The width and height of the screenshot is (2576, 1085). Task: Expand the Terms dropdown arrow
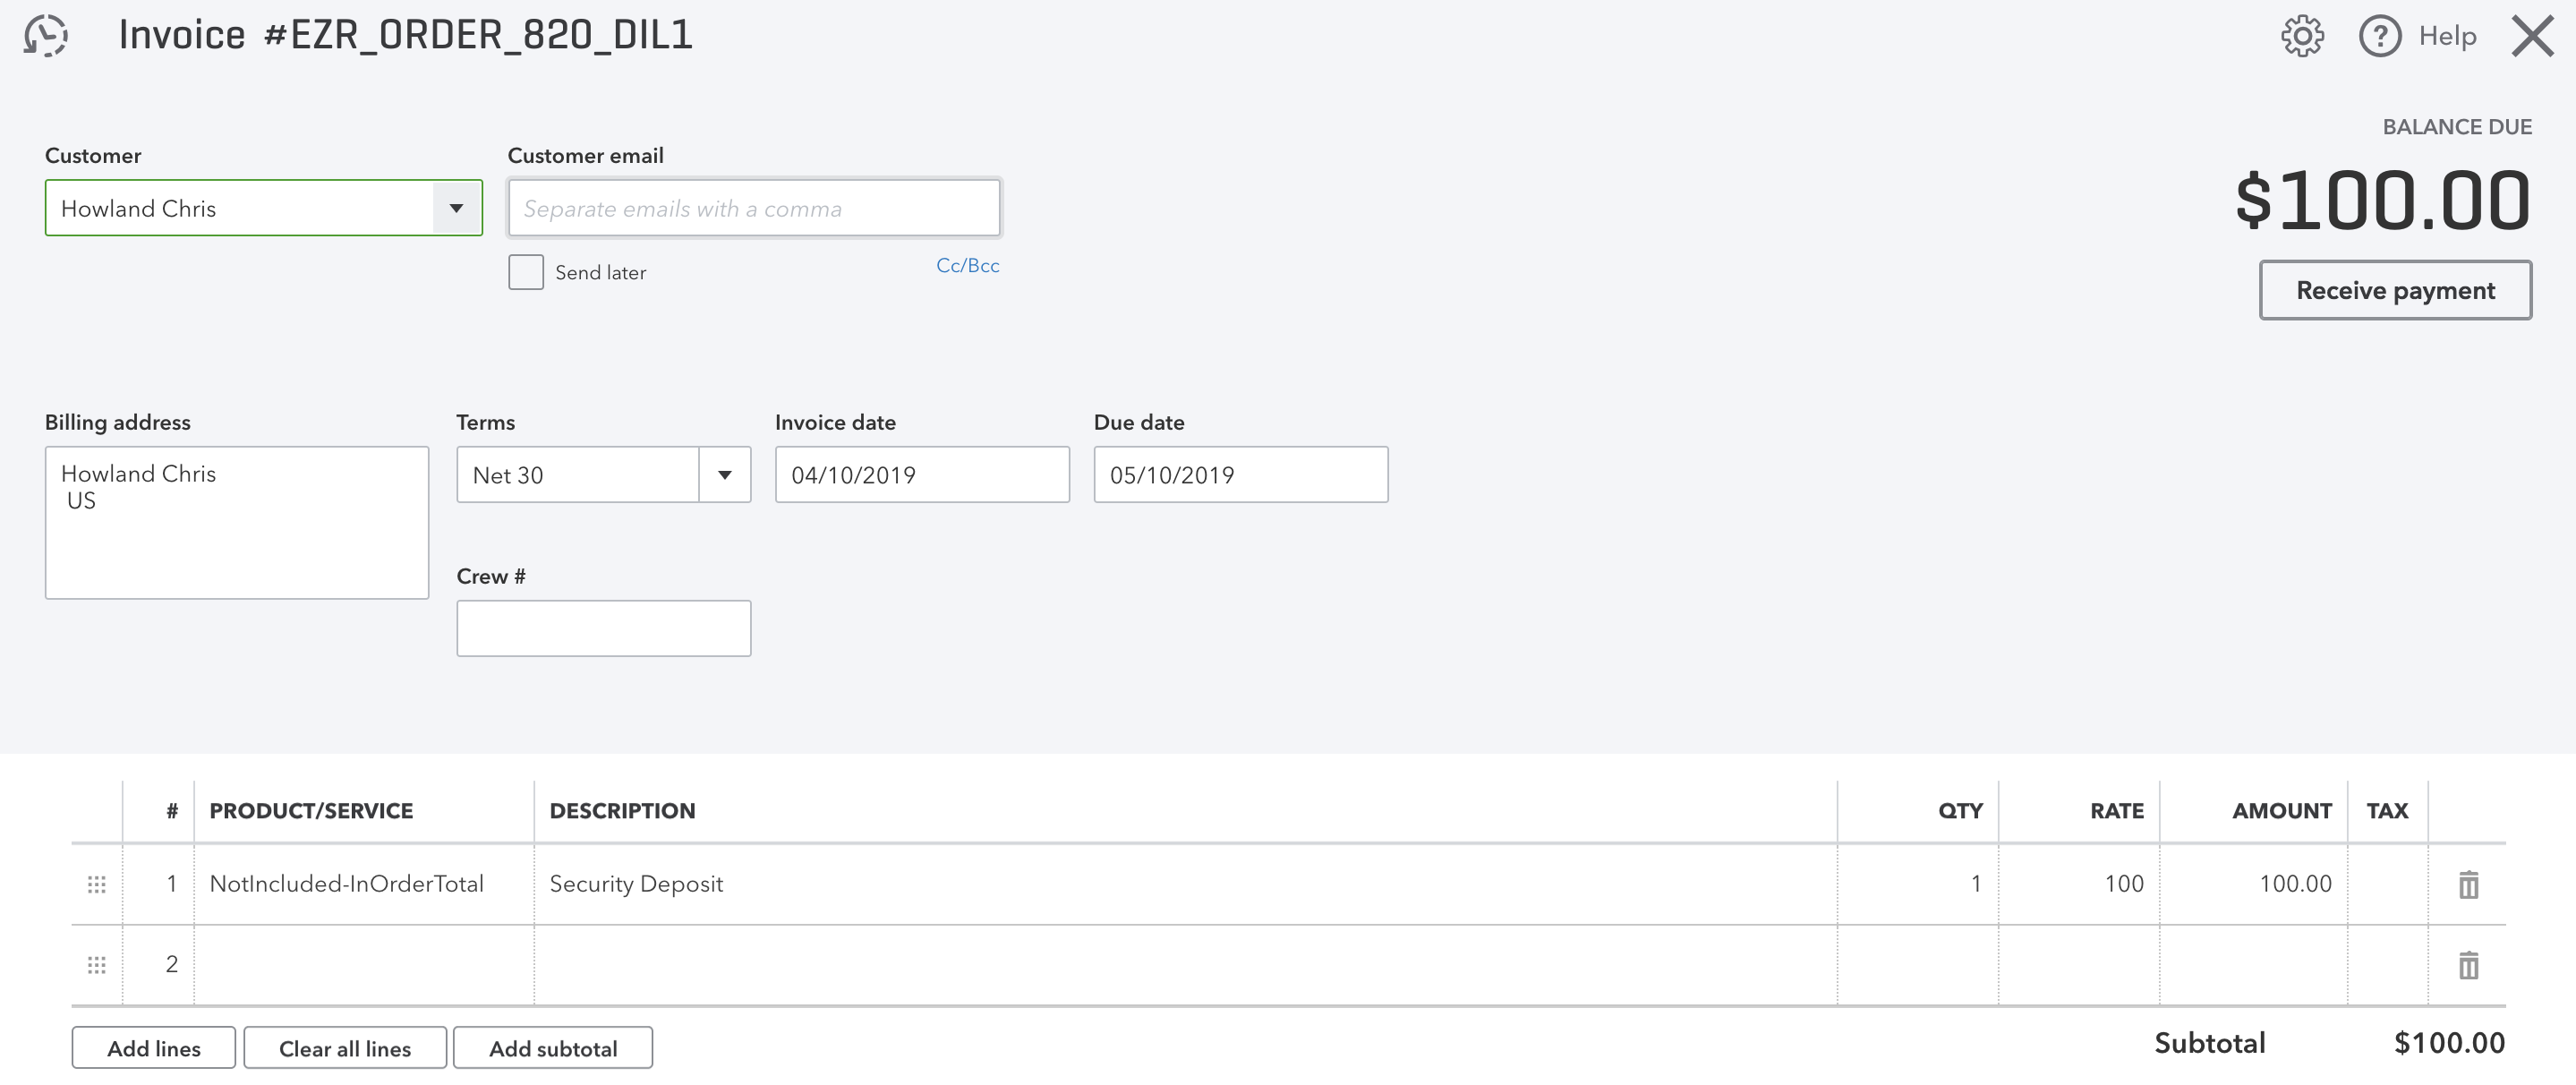(725, 475)
